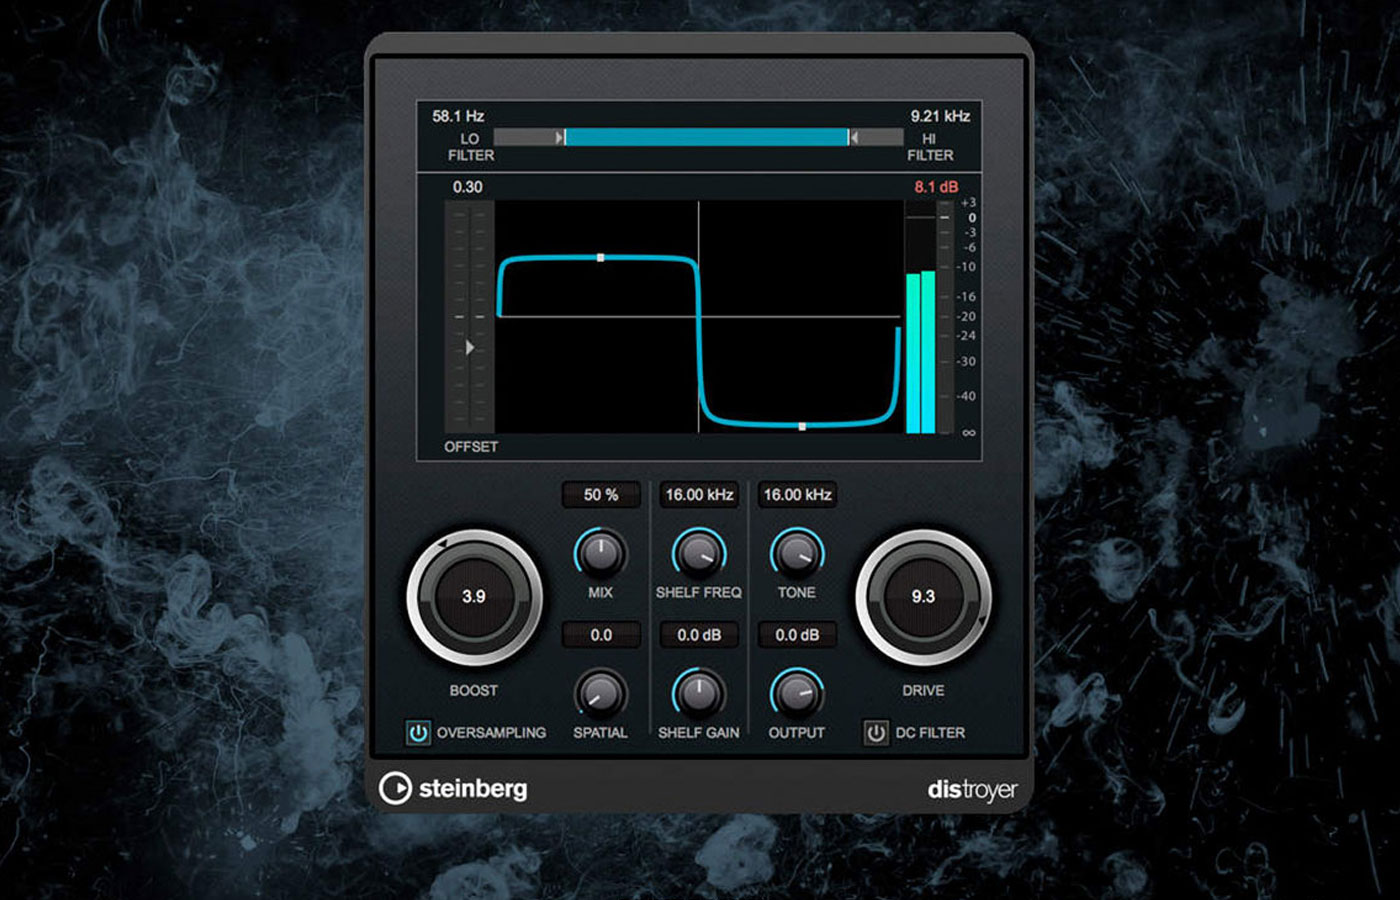Select the 50 % Mix value field
Viewport: 1400px width, 900px height.
[601, 495]
